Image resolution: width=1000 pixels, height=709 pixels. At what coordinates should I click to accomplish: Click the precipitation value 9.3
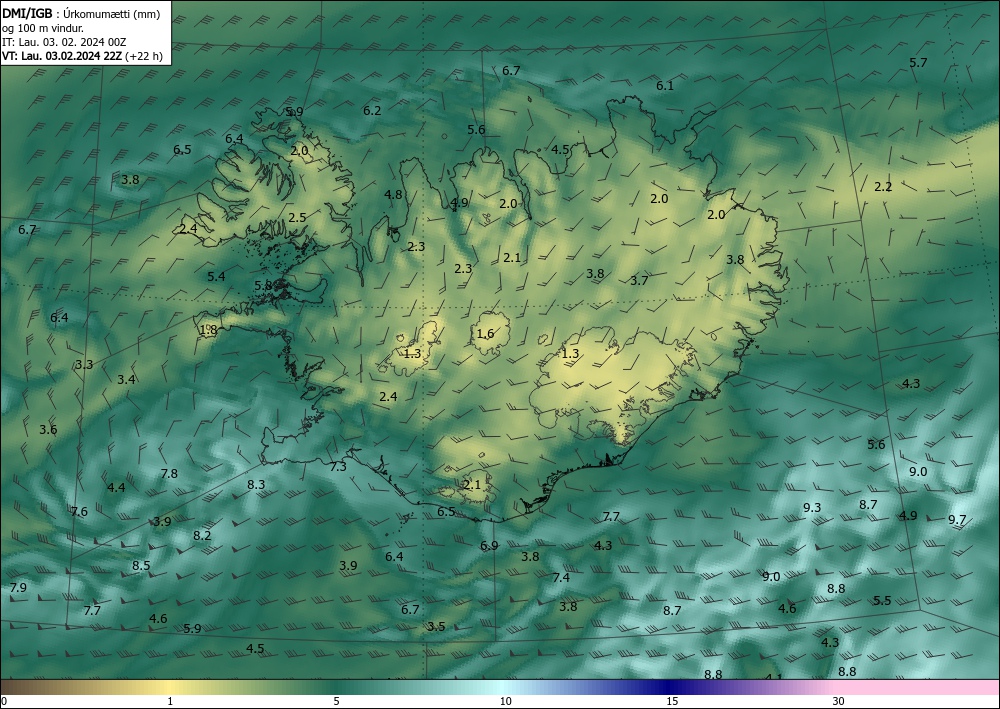(812, 508)
